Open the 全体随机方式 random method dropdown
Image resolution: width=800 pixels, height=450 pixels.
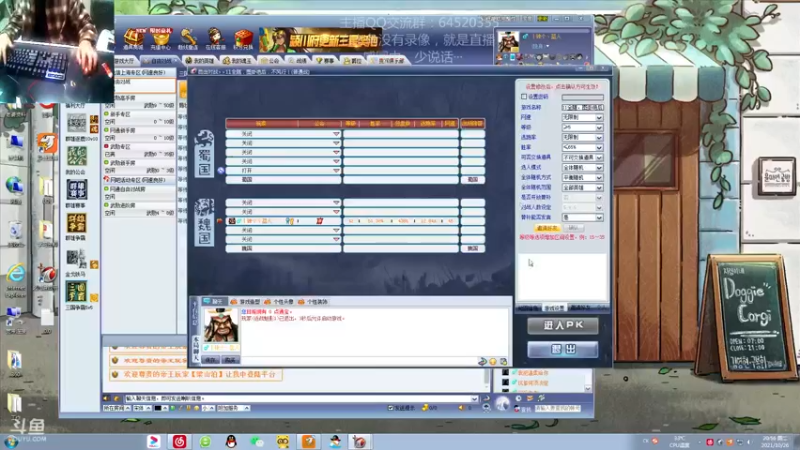(583, 178)
